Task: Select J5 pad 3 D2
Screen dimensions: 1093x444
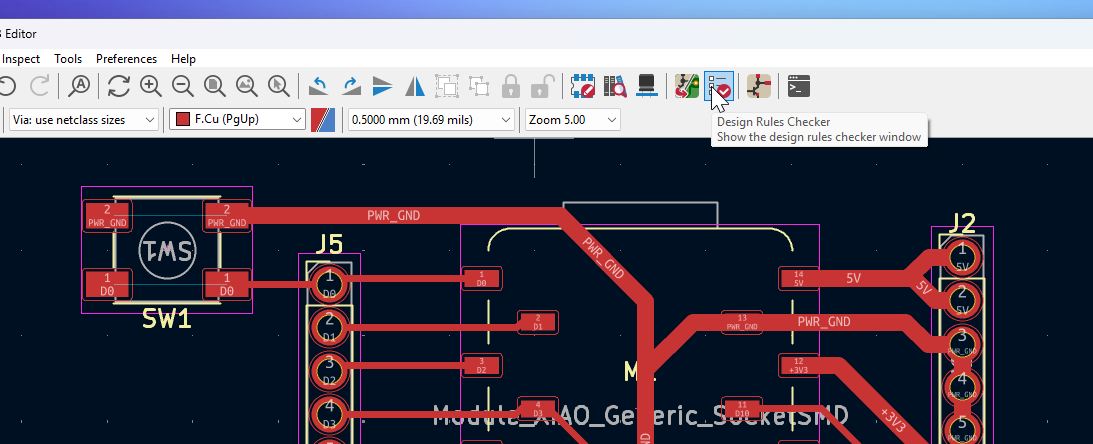Action: (330, 370)
